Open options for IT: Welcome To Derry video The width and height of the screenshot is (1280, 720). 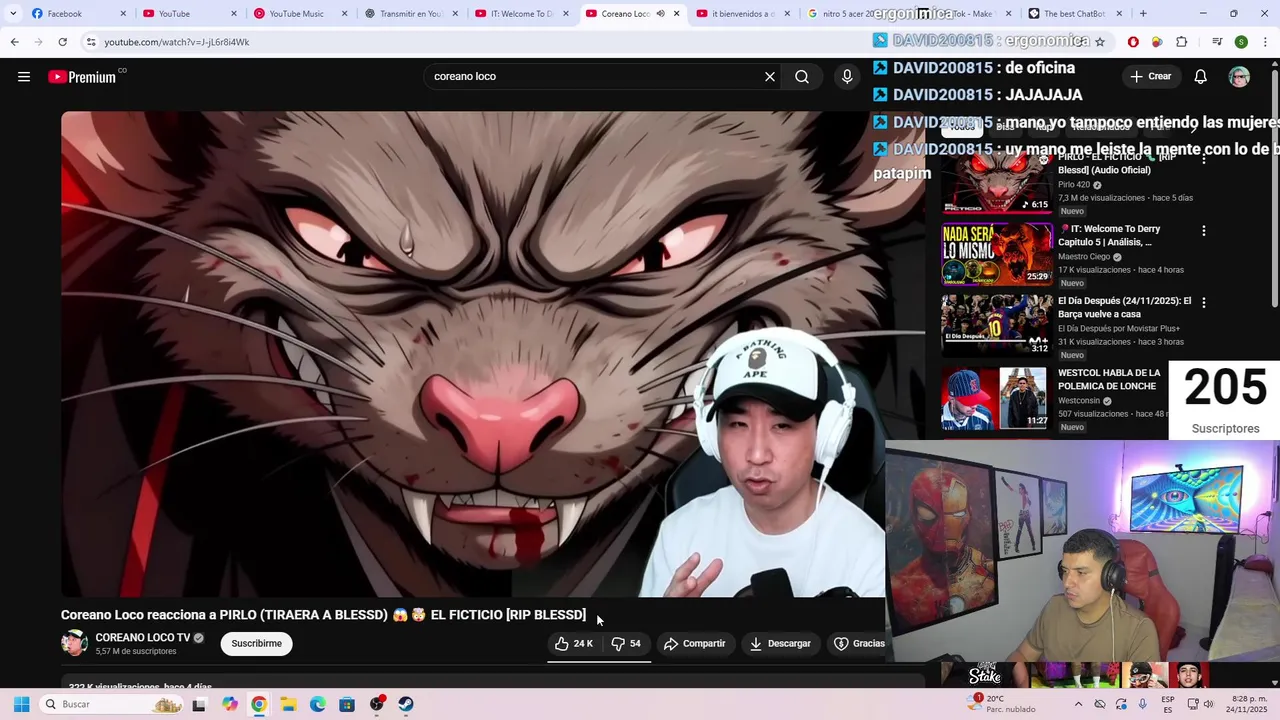(x=1204, y=231)
